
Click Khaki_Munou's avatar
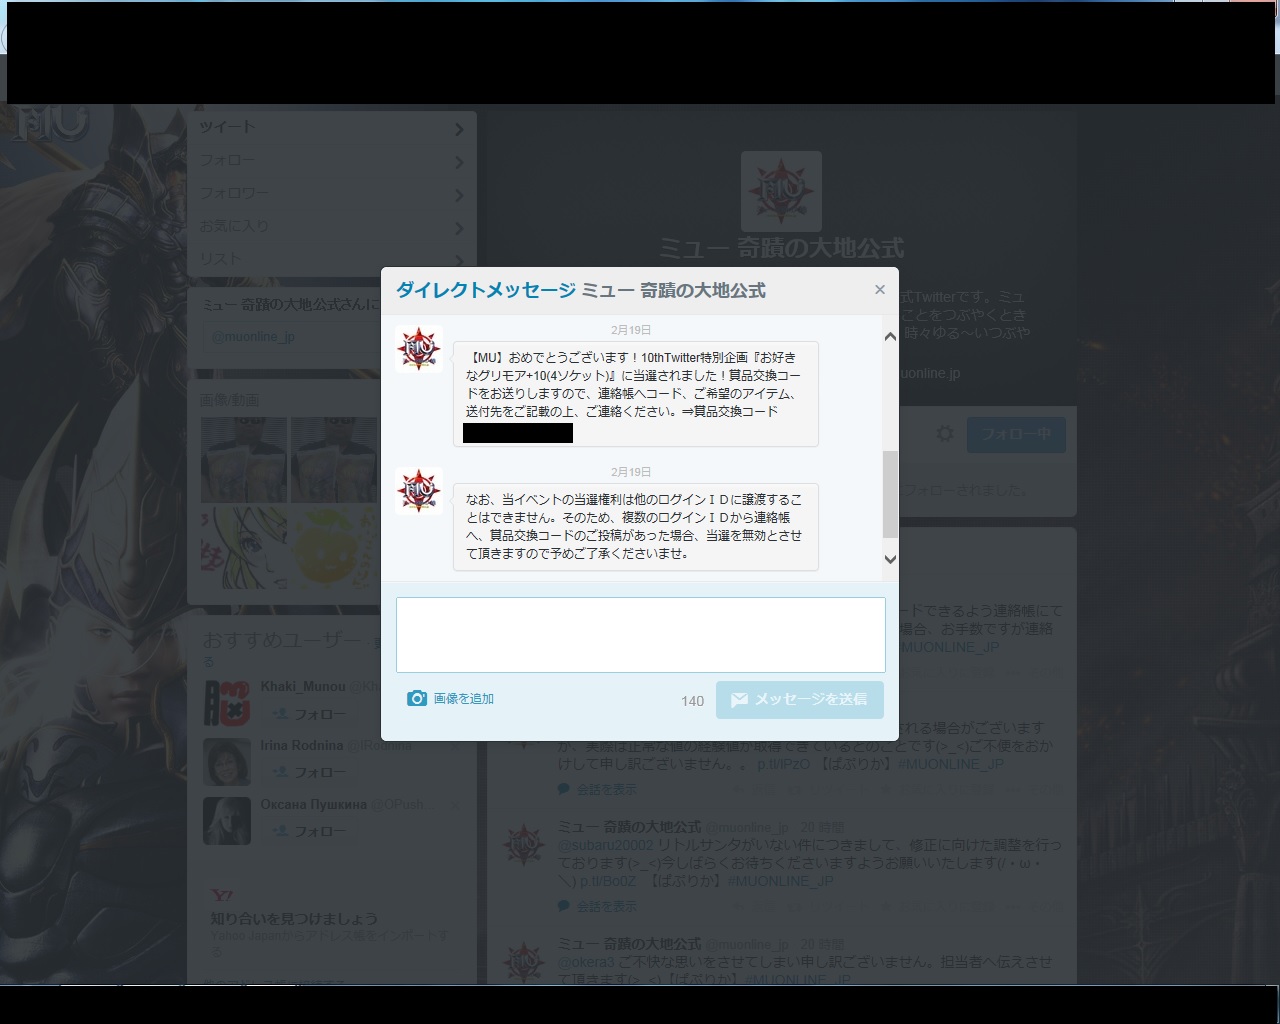pyautogui.click(x=227, y=703)
